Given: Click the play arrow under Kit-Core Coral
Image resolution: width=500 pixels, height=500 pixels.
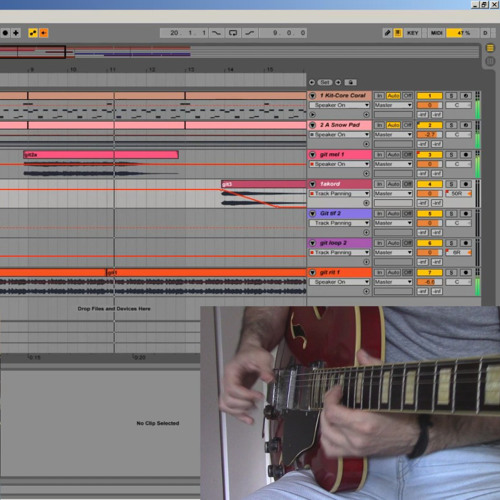Looking at the screenshot, I should [312, 115].
